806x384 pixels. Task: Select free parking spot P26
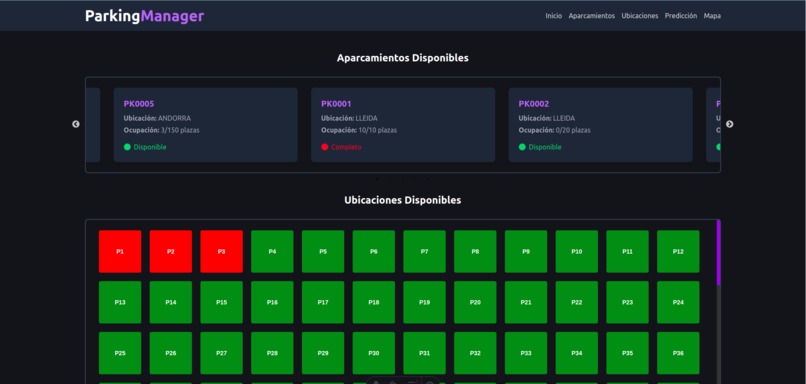pyautogui.click(x=171, y=353)
